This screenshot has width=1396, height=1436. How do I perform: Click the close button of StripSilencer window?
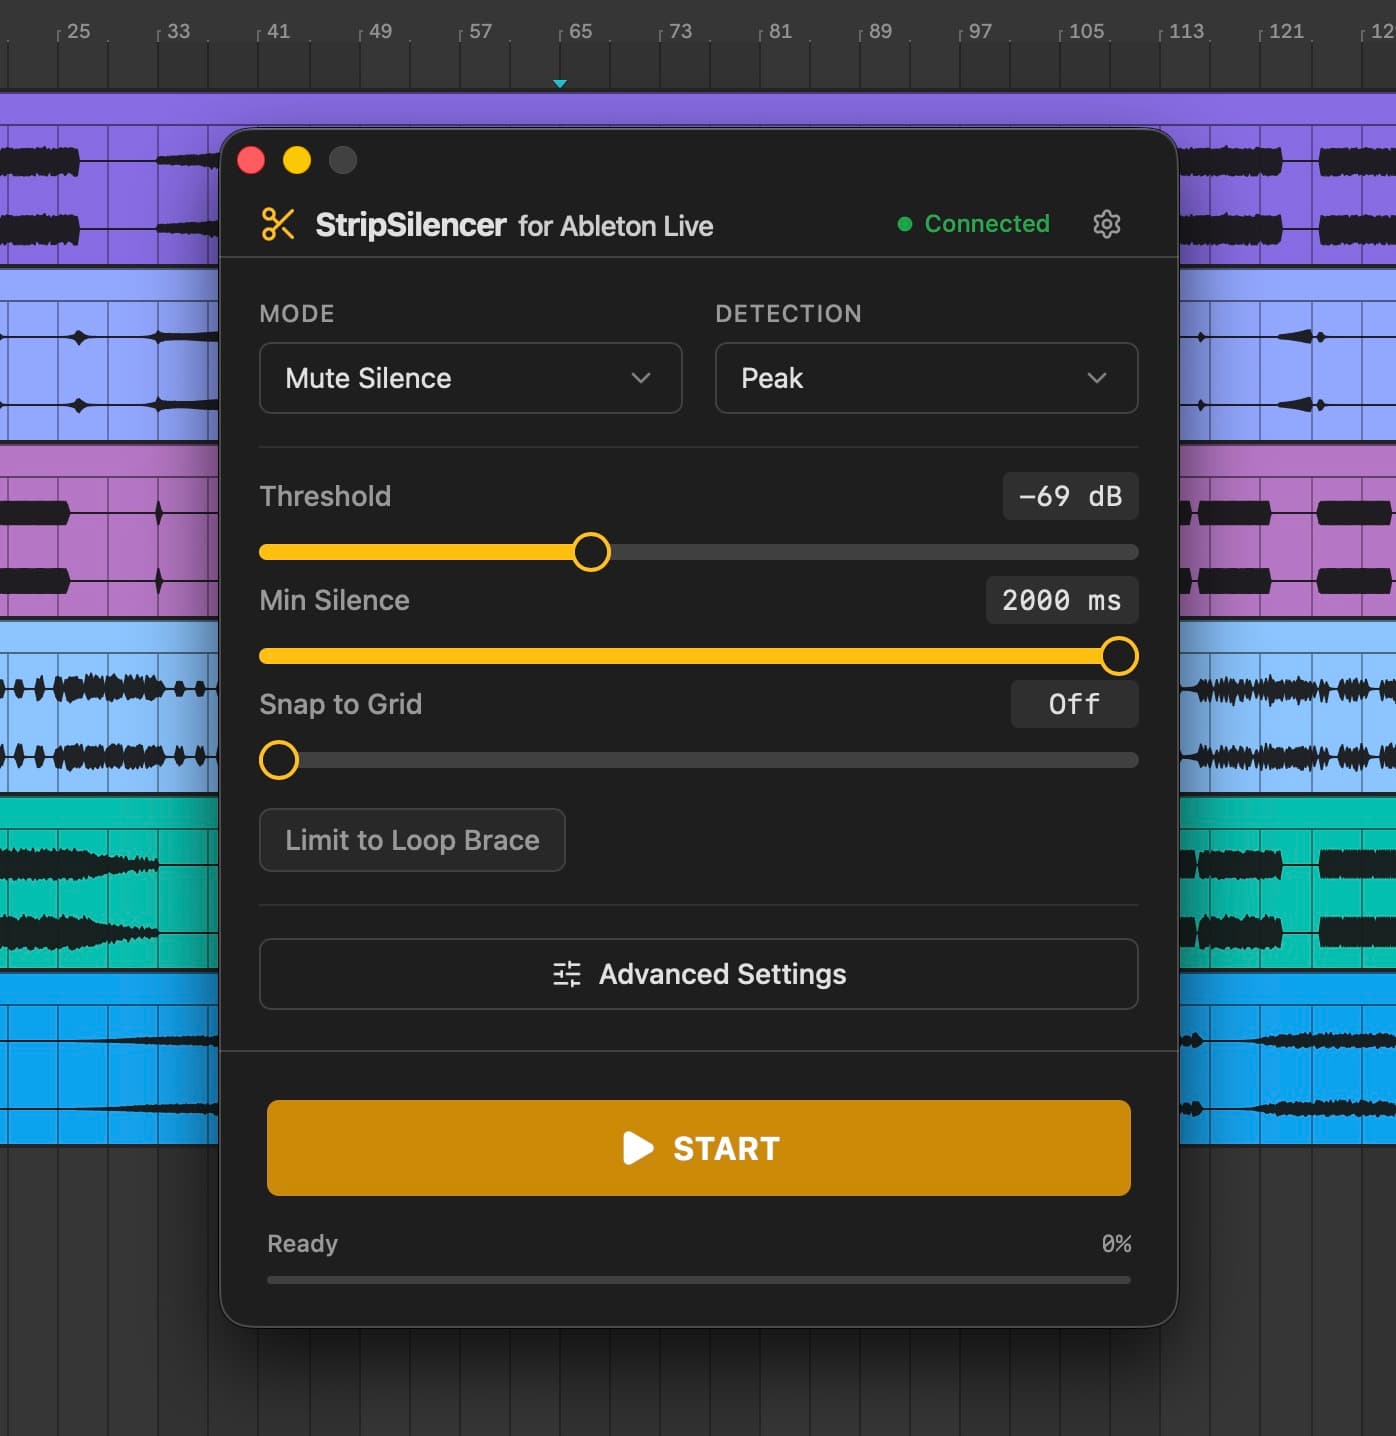pos(251,160)
